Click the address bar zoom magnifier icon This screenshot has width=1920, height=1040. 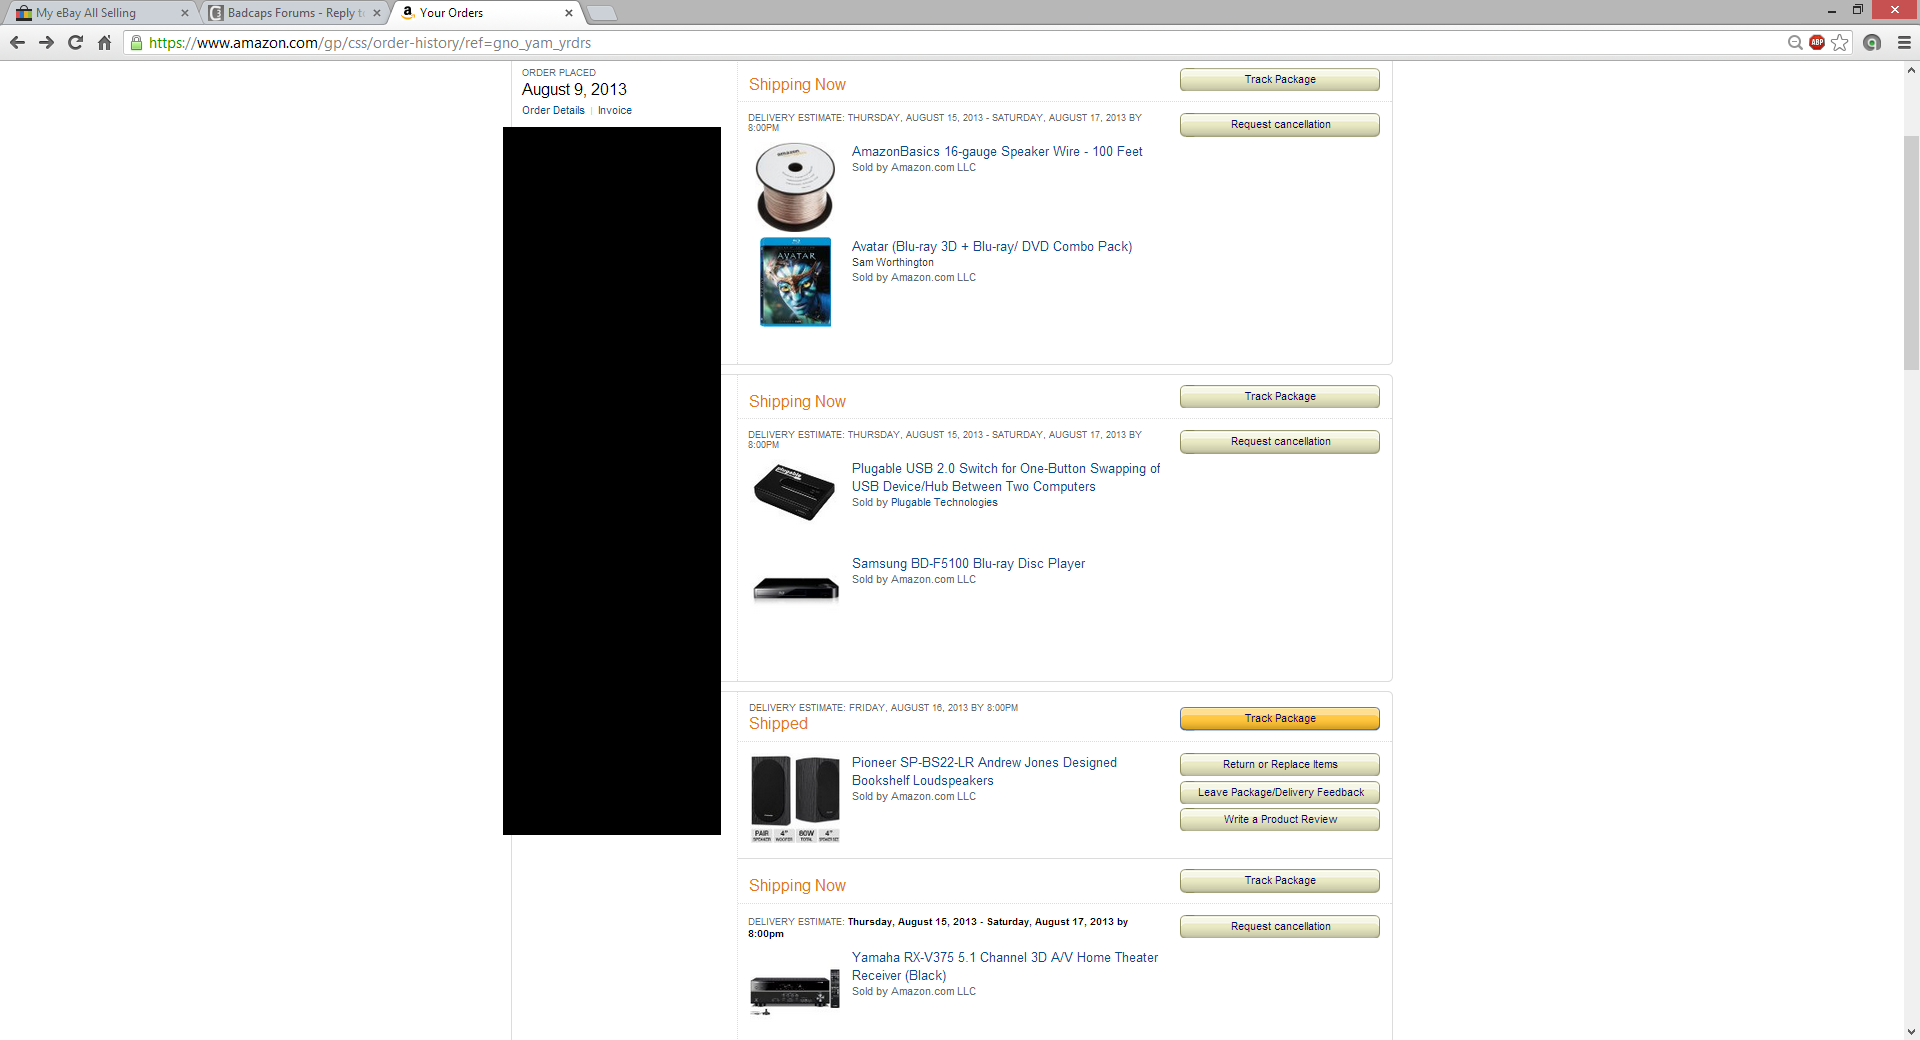(x=1795, y=42)
